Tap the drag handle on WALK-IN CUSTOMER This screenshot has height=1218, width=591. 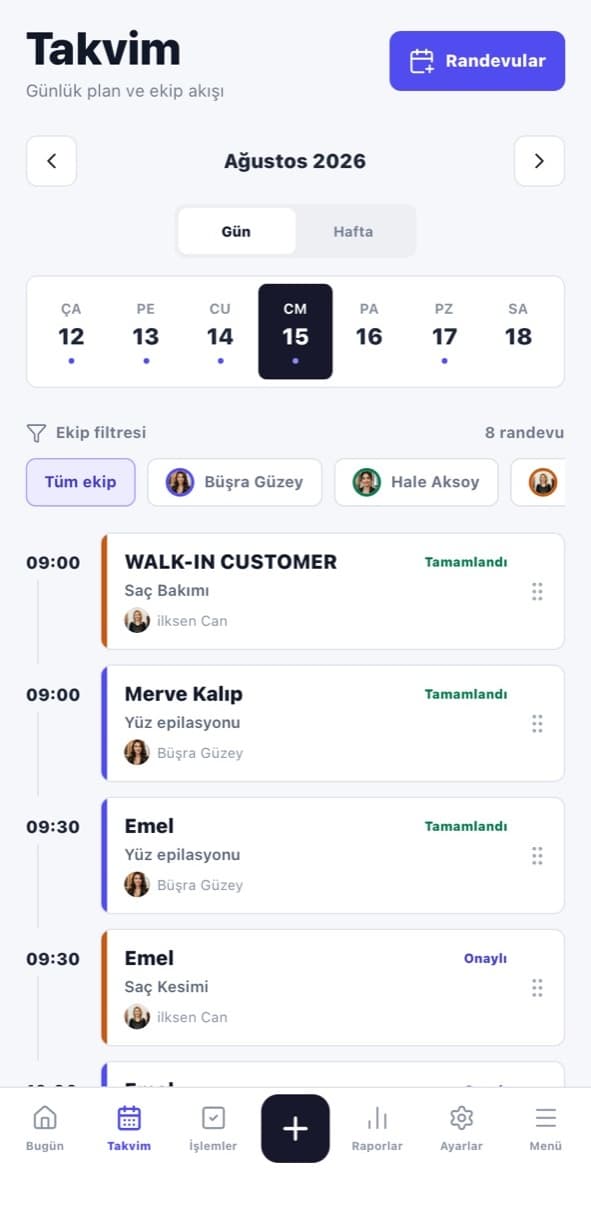coord(537,591)
